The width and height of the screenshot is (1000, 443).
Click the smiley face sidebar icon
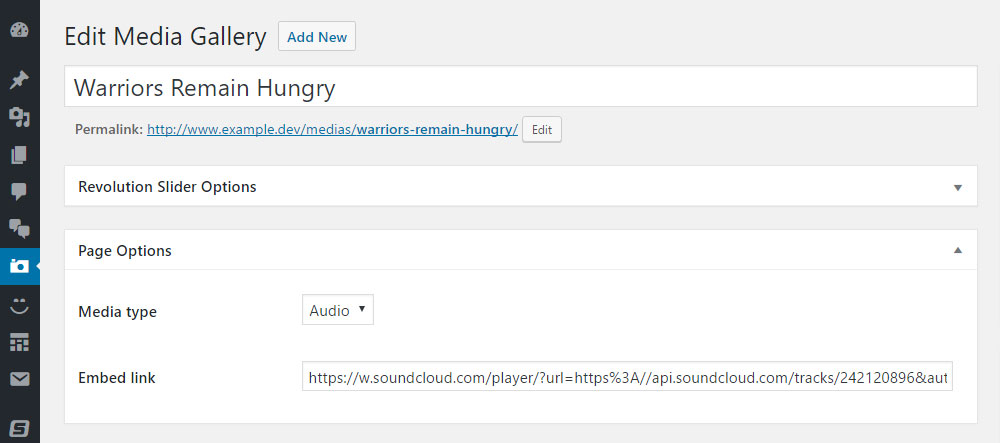point(19,304)
